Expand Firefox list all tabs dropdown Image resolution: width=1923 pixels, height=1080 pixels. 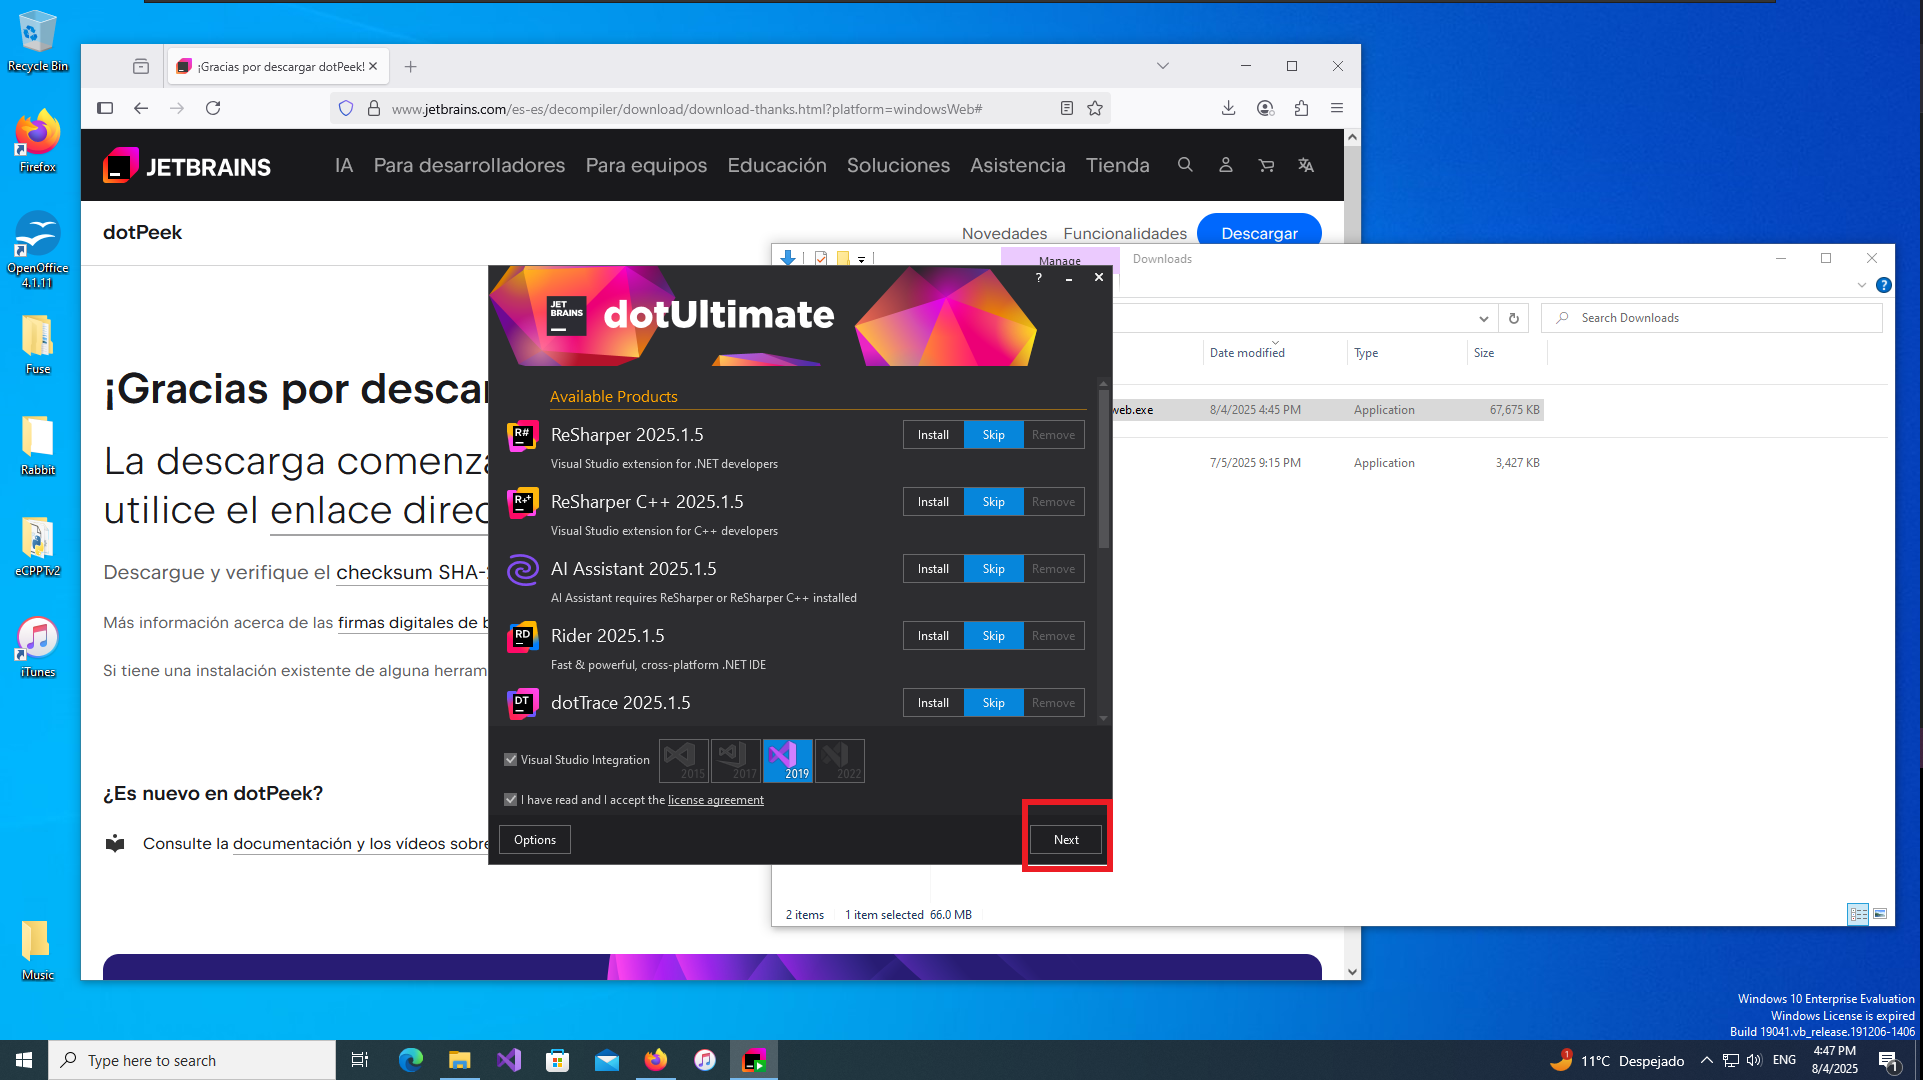[x=1163, y=66]
